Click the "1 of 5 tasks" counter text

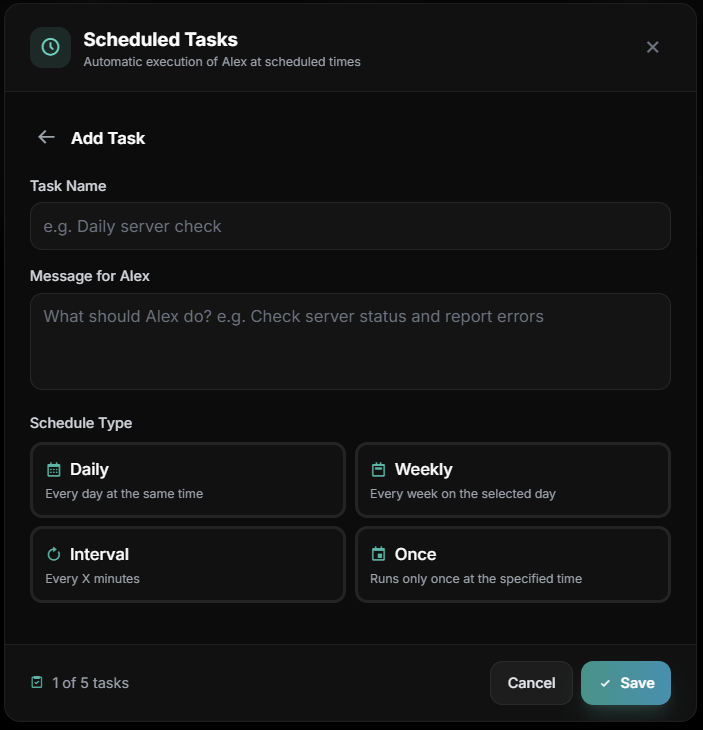point(90,683)
